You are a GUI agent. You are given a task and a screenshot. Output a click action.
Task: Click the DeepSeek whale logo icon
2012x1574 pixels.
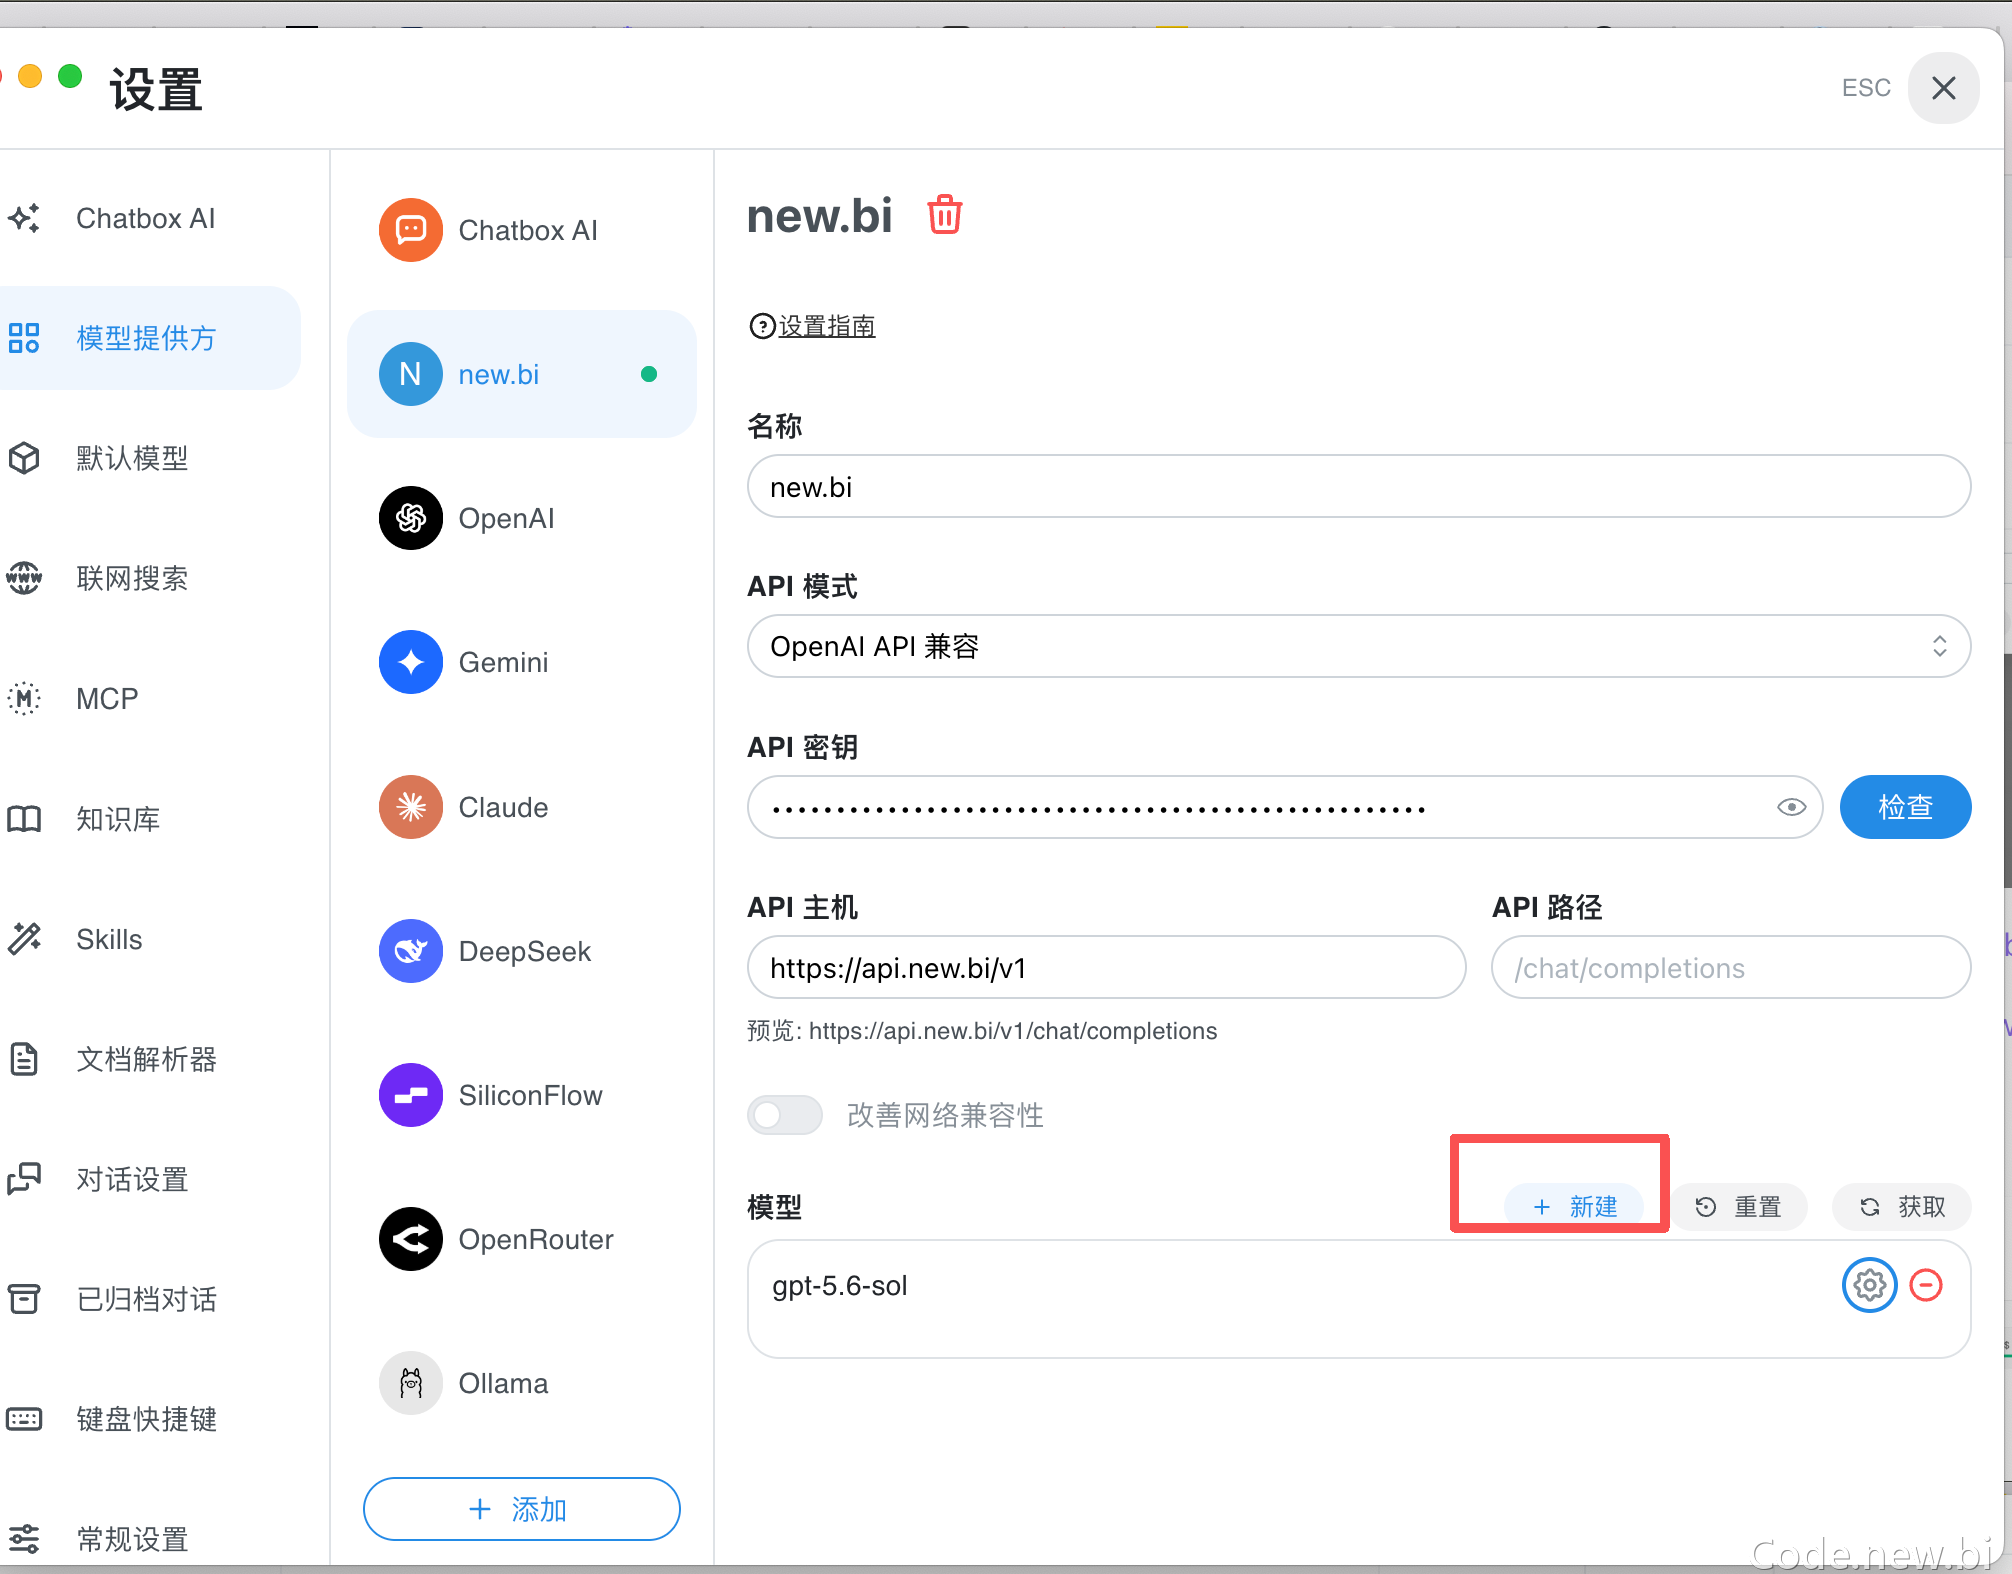tap(410, 951)
